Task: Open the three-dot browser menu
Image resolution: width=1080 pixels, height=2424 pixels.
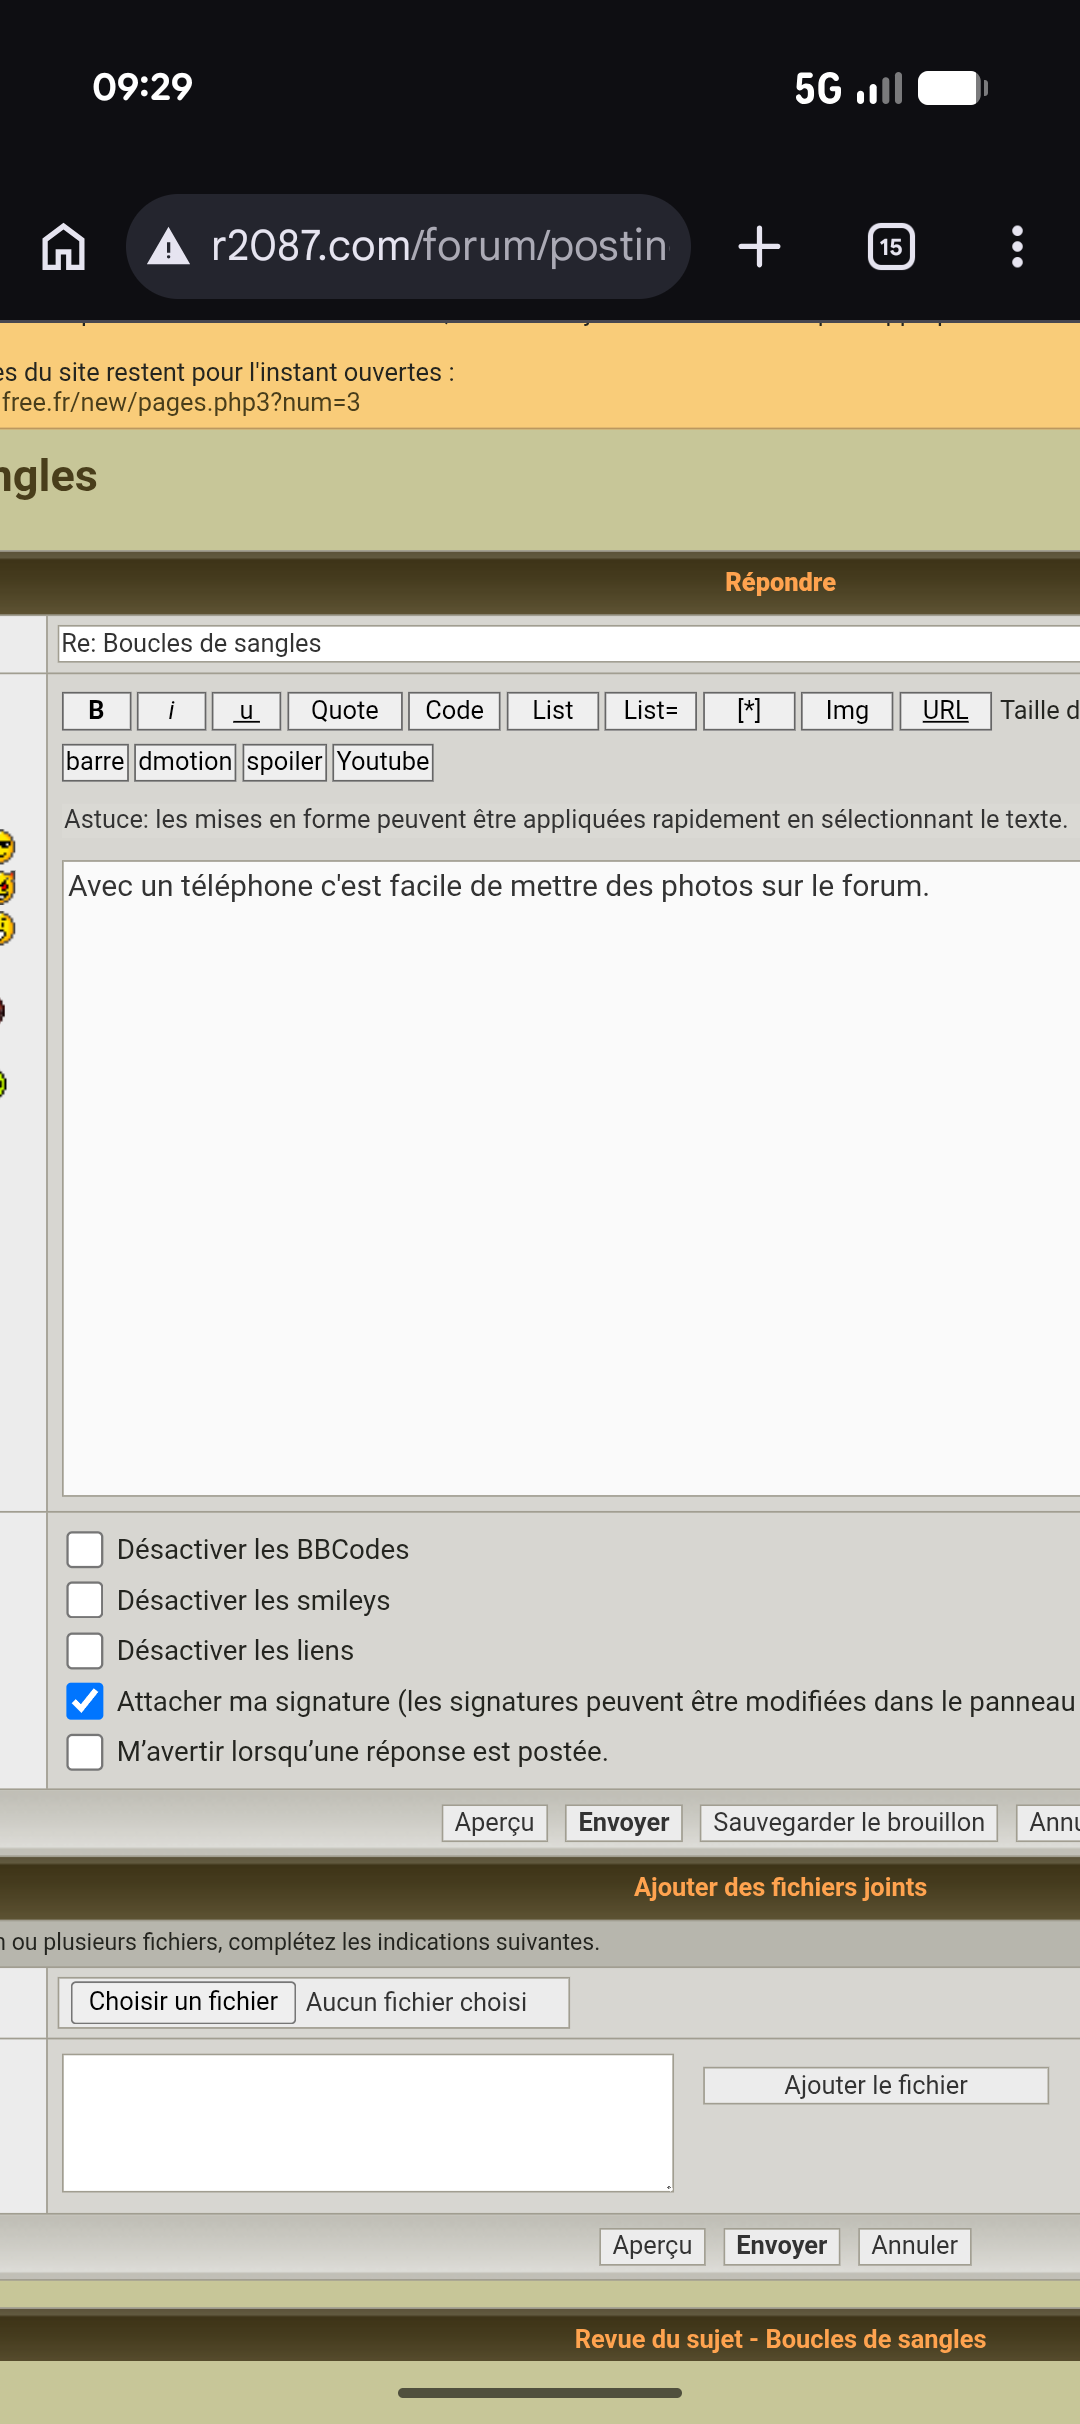Action: tap(1017, 247)
